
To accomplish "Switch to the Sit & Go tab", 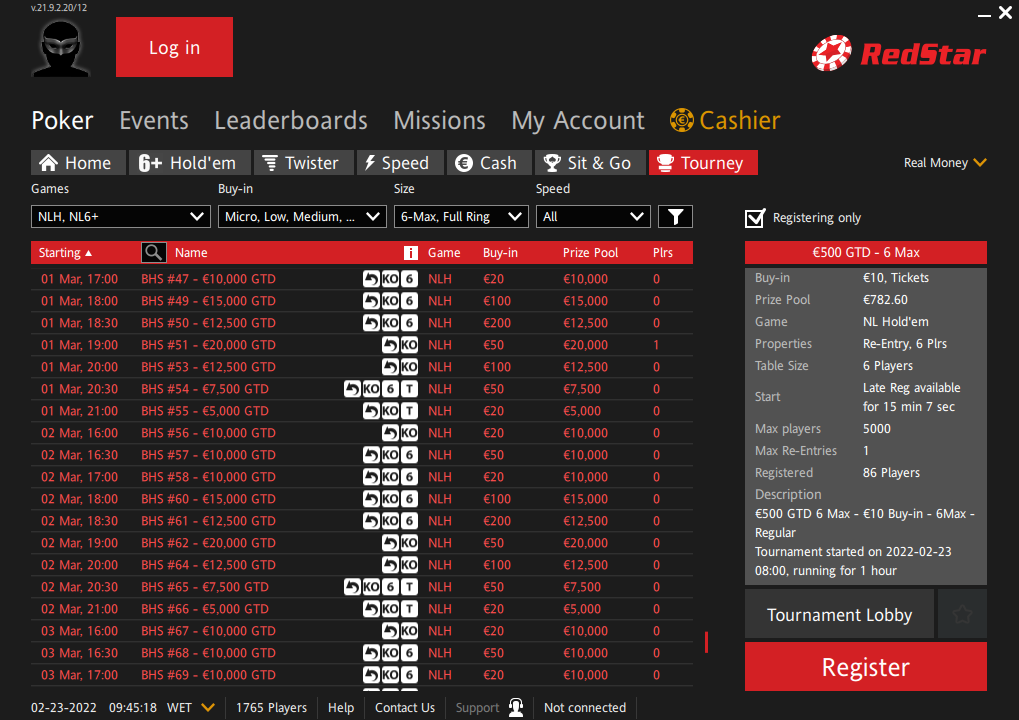I will [x=590, y=162].
